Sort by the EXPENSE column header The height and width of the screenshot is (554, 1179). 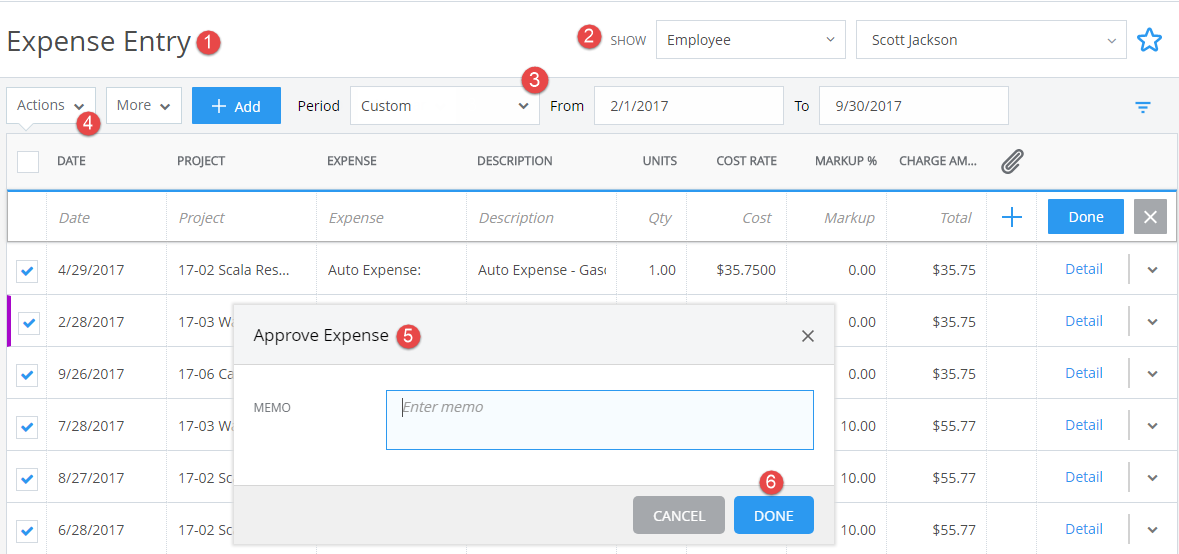coord(352,161)
